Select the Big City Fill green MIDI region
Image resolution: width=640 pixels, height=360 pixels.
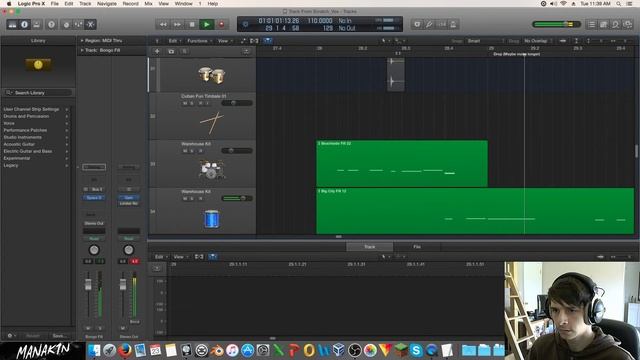point(476,211)
